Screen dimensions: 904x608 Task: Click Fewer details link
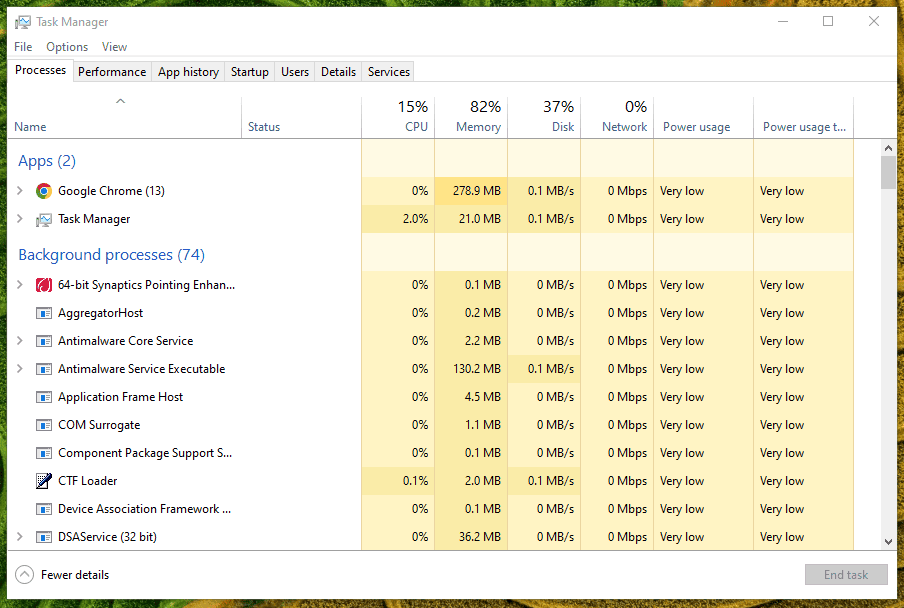coord(75,575)
